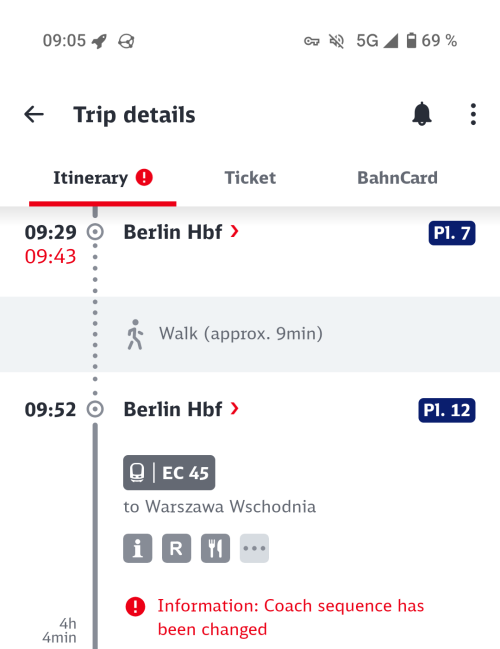Tap the reservation 'R' amenity icon
The image size is (500, 649).
(176, 548)
